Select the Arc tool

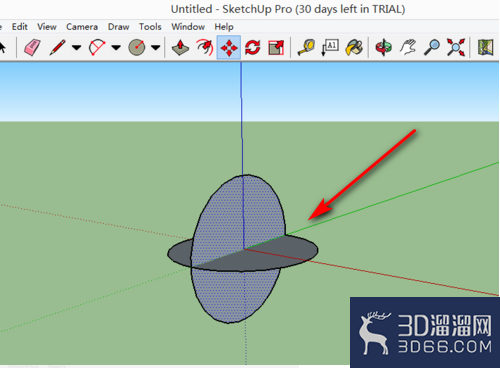[97, 47]
